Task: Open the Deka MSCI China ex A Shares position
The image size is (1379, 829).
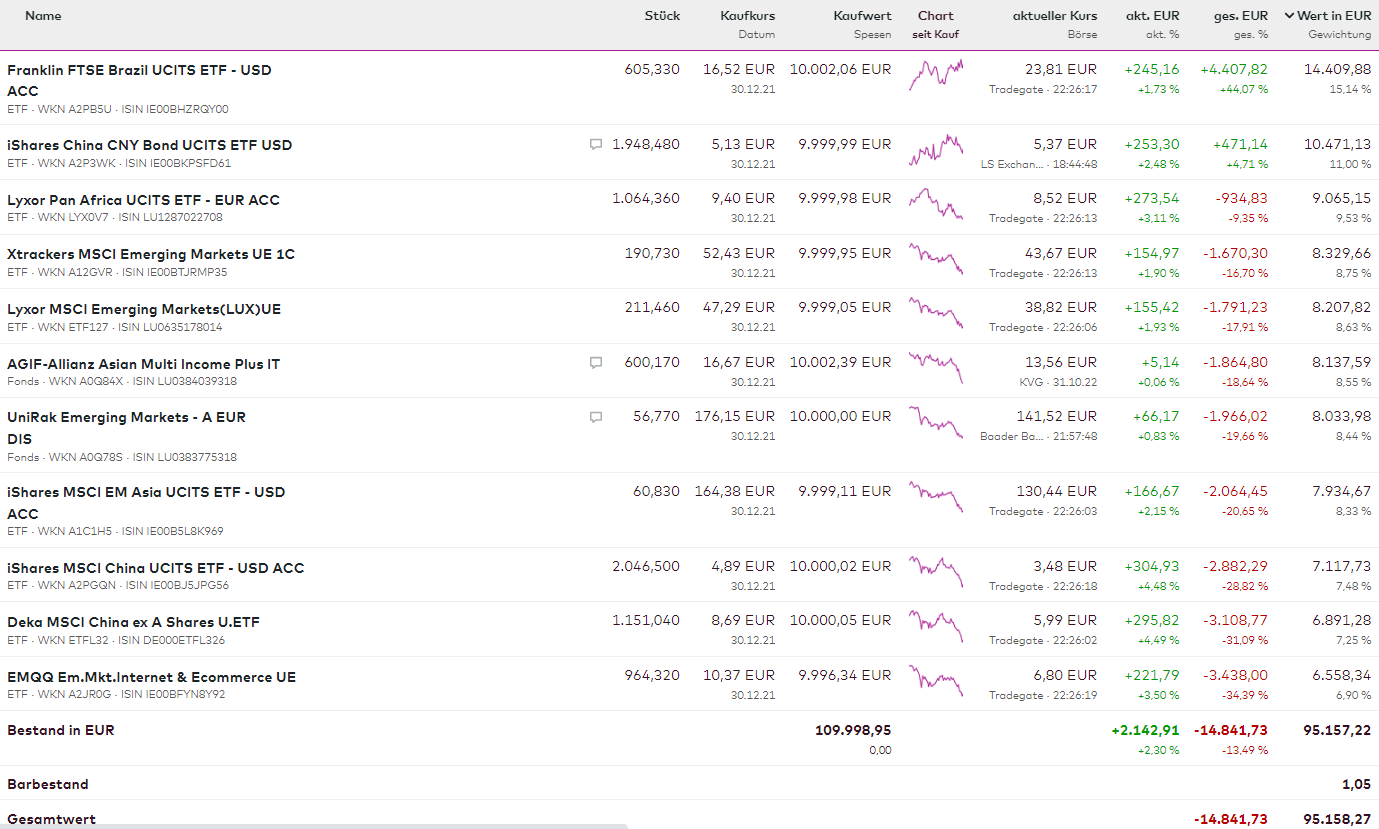Action: 133,622
